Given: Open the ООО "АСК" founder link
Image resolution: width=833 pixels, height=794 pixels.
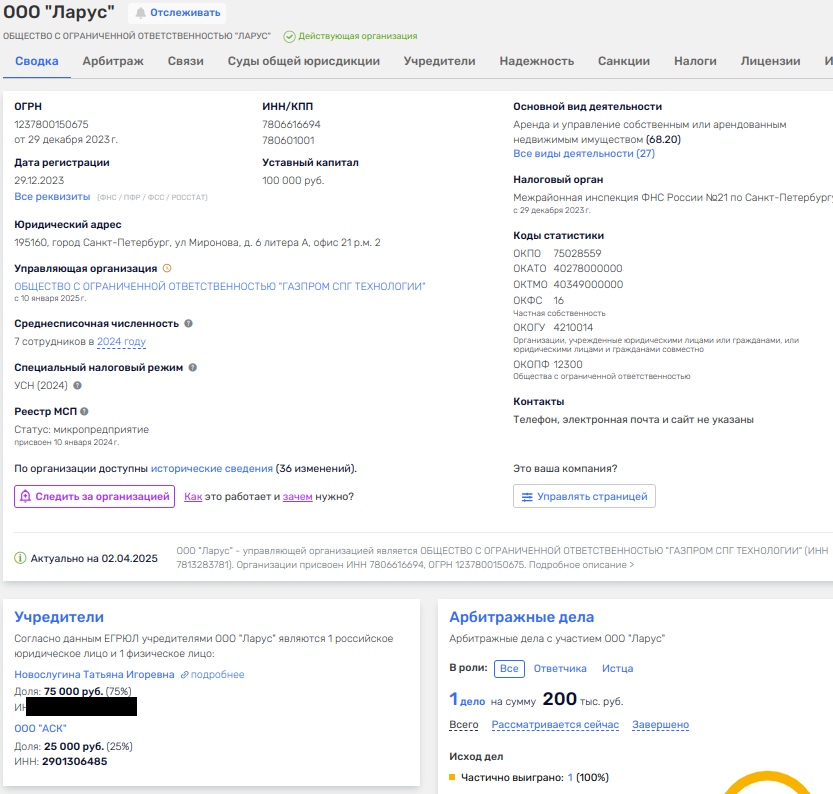Looking at the screenshot, I should click(40, 729).
